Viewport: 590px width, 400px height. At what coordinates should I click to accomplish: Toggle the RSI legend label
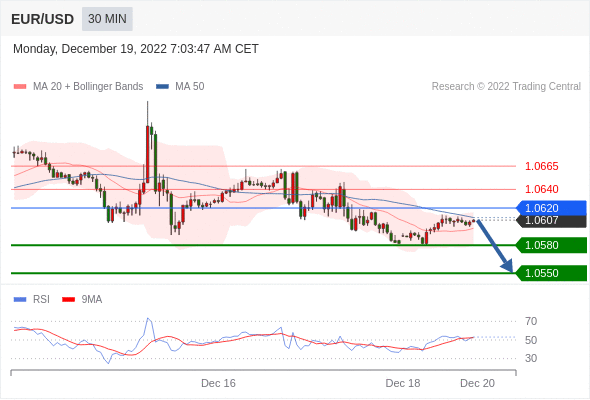(41, 300)
